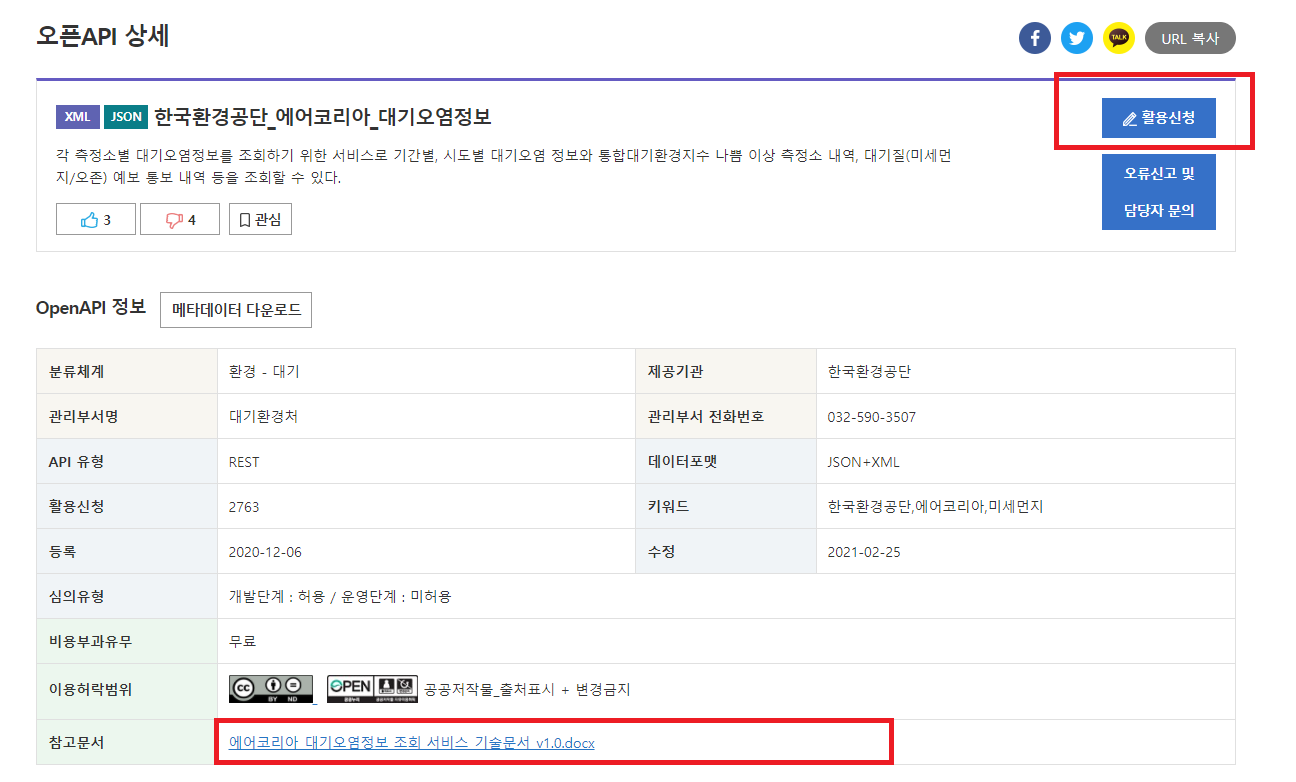This screenshot has width=1296, height=782.
Task: Select the 활용신청 count 2763
Action: coord(244,507)
